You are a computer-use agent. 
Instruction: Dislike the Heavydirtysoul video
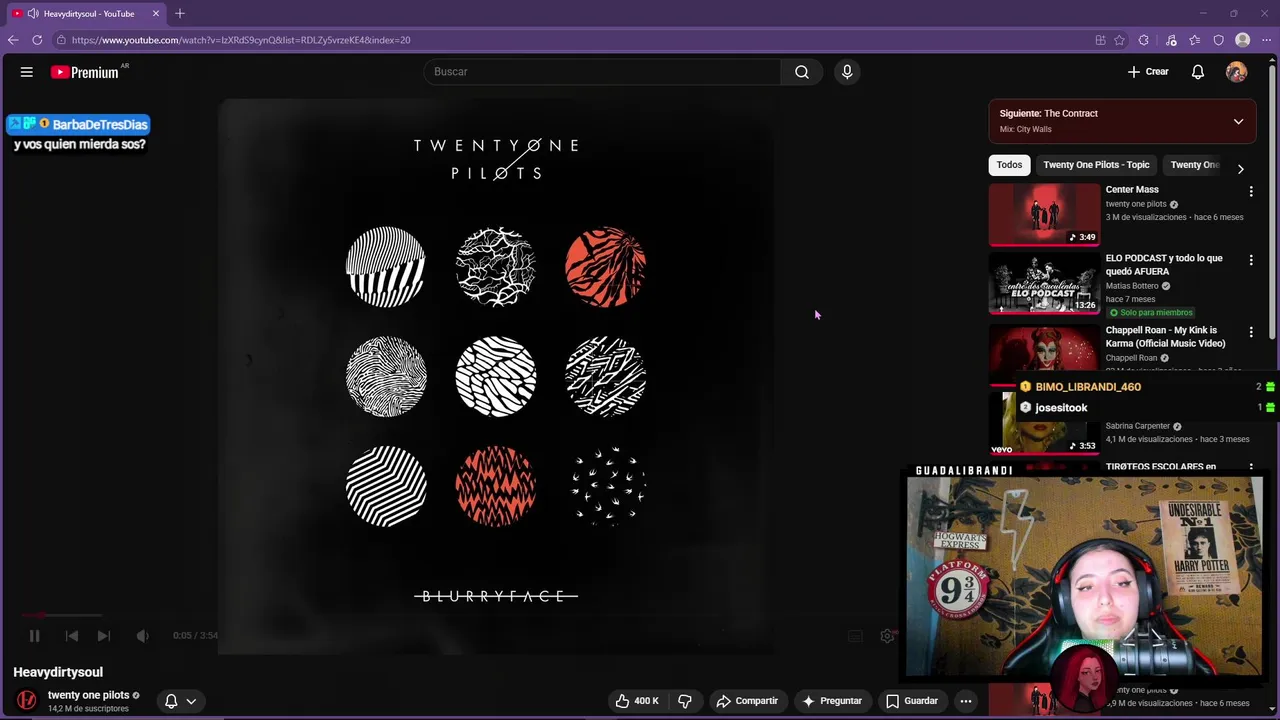(685, 701)
